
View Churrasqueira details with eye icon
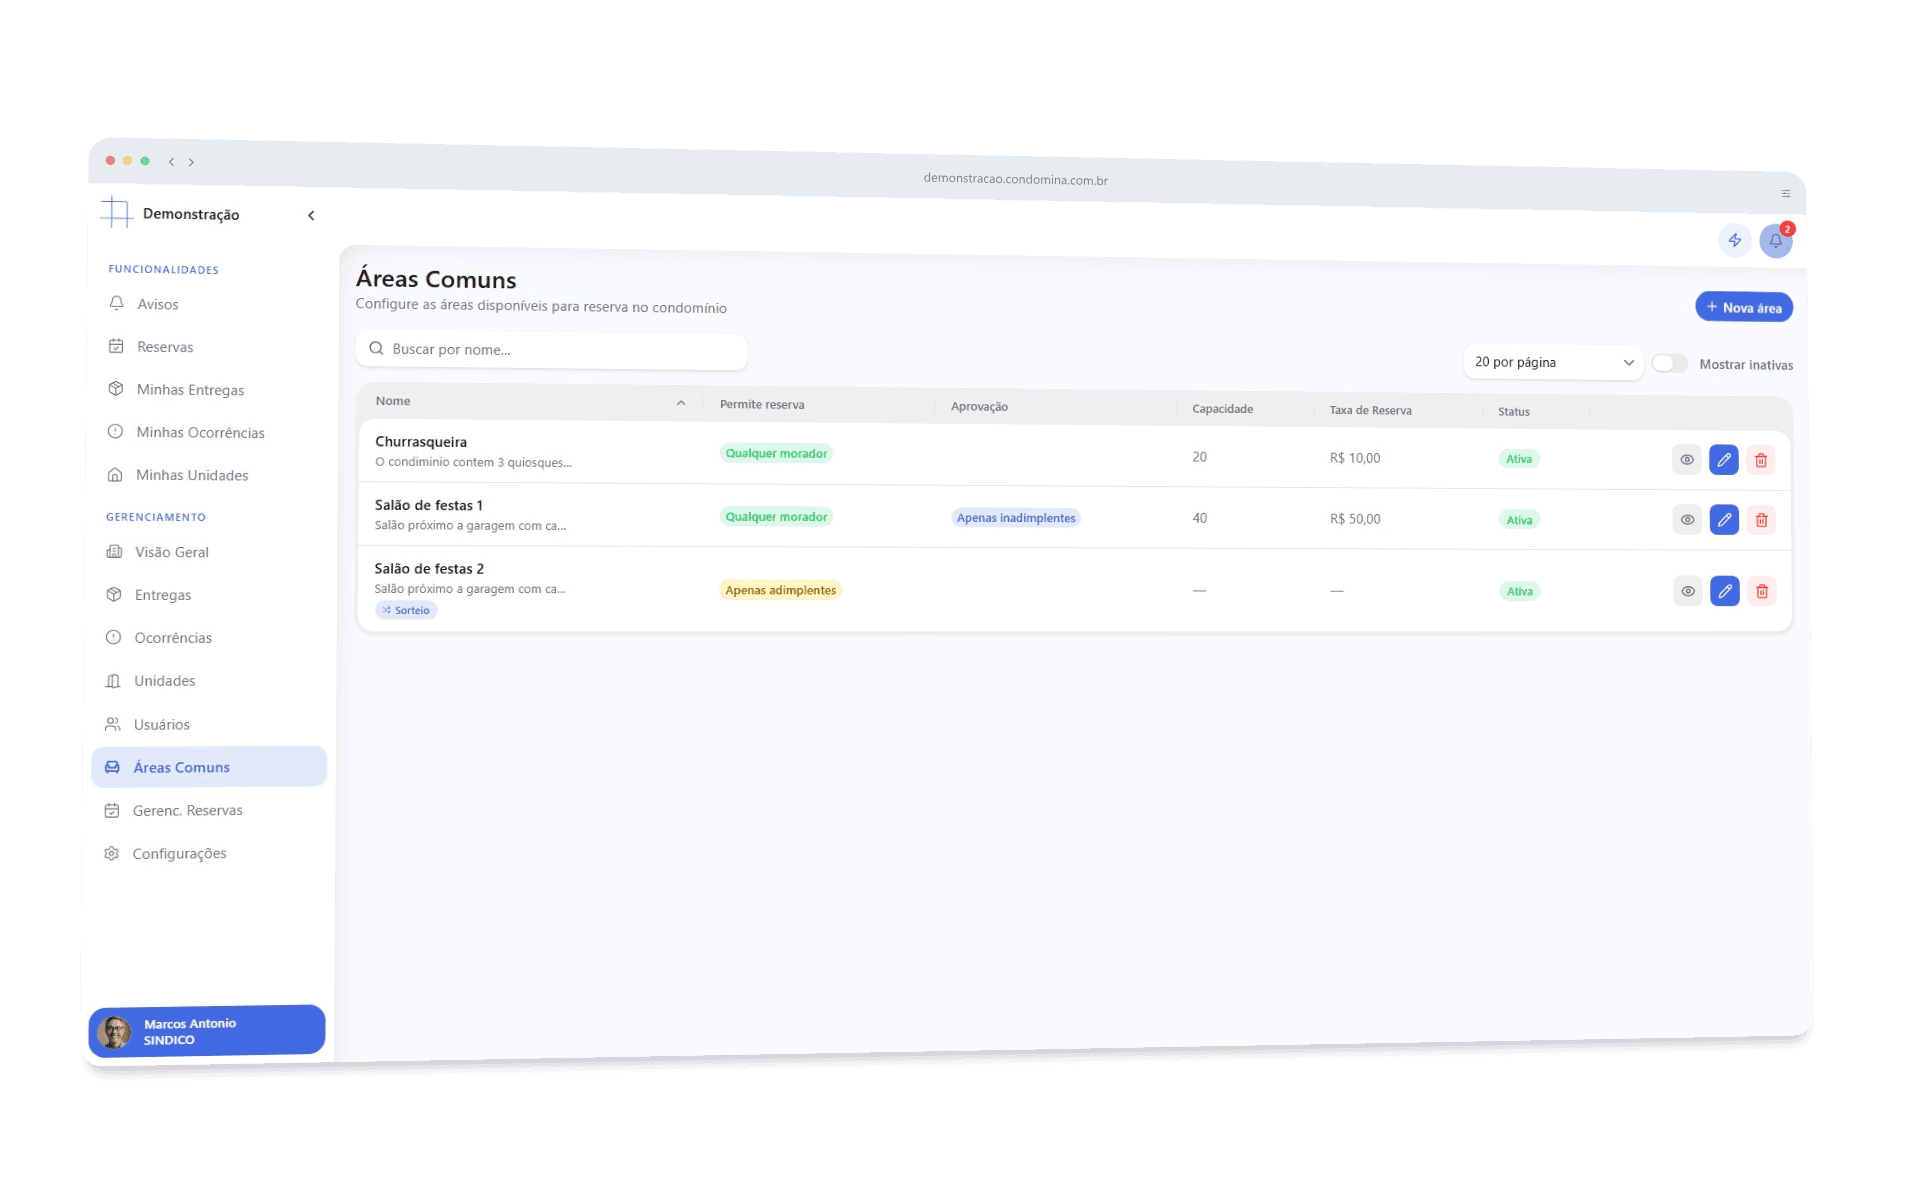tap(1687, 460)
